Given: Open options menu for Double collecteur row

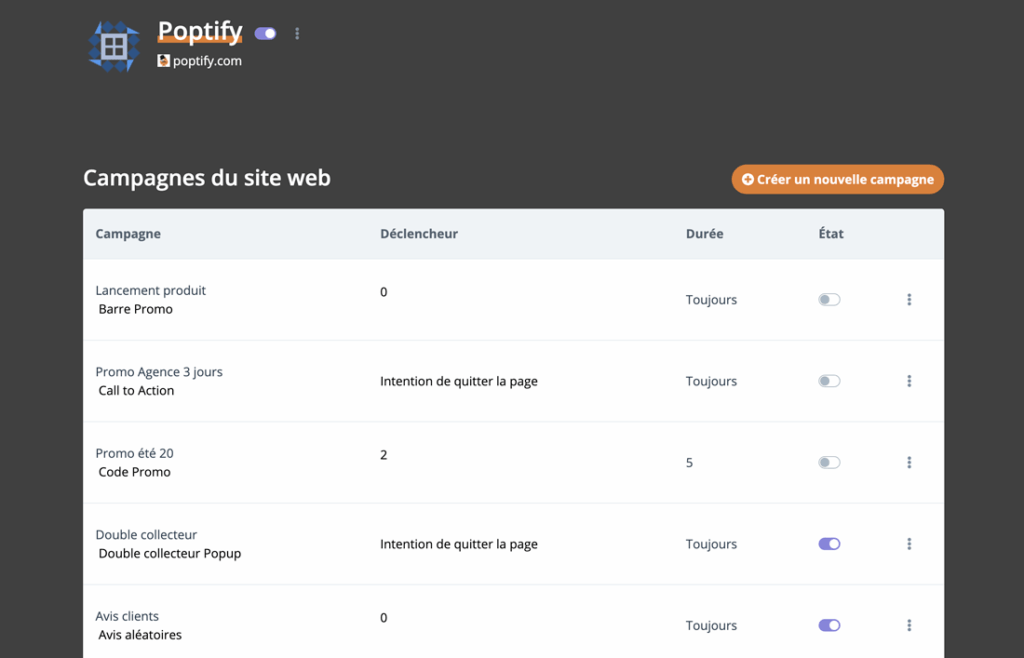Looking at the screenshot, I should (x=908, y=544).
